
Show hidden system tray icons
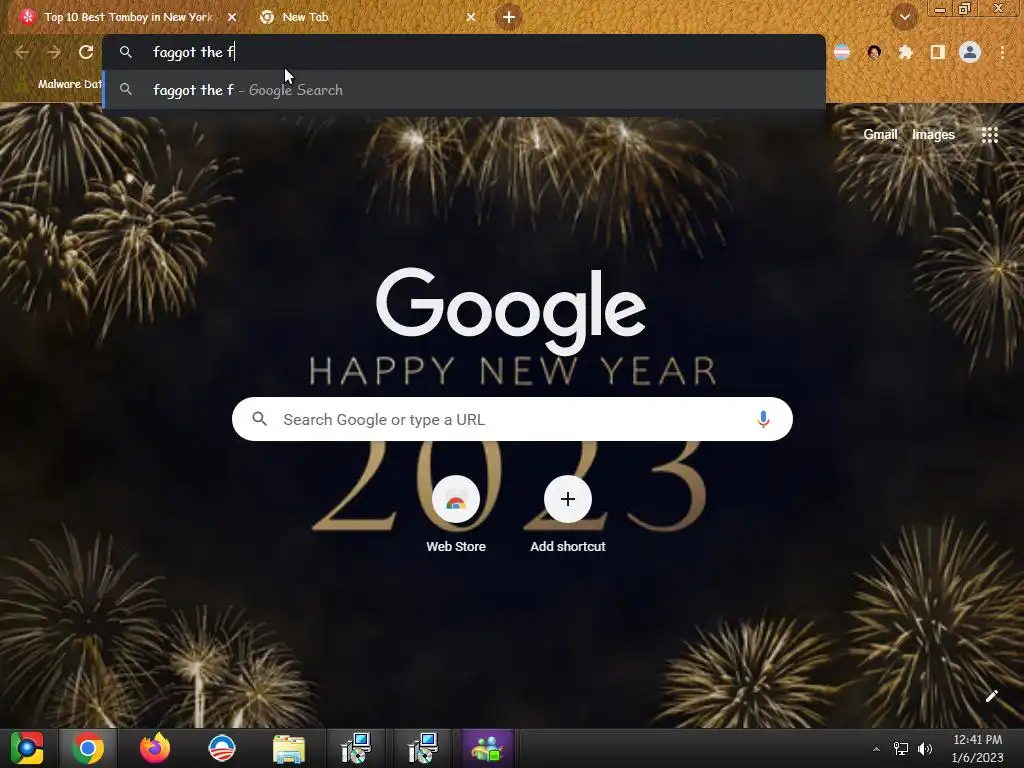coord(876,749)
